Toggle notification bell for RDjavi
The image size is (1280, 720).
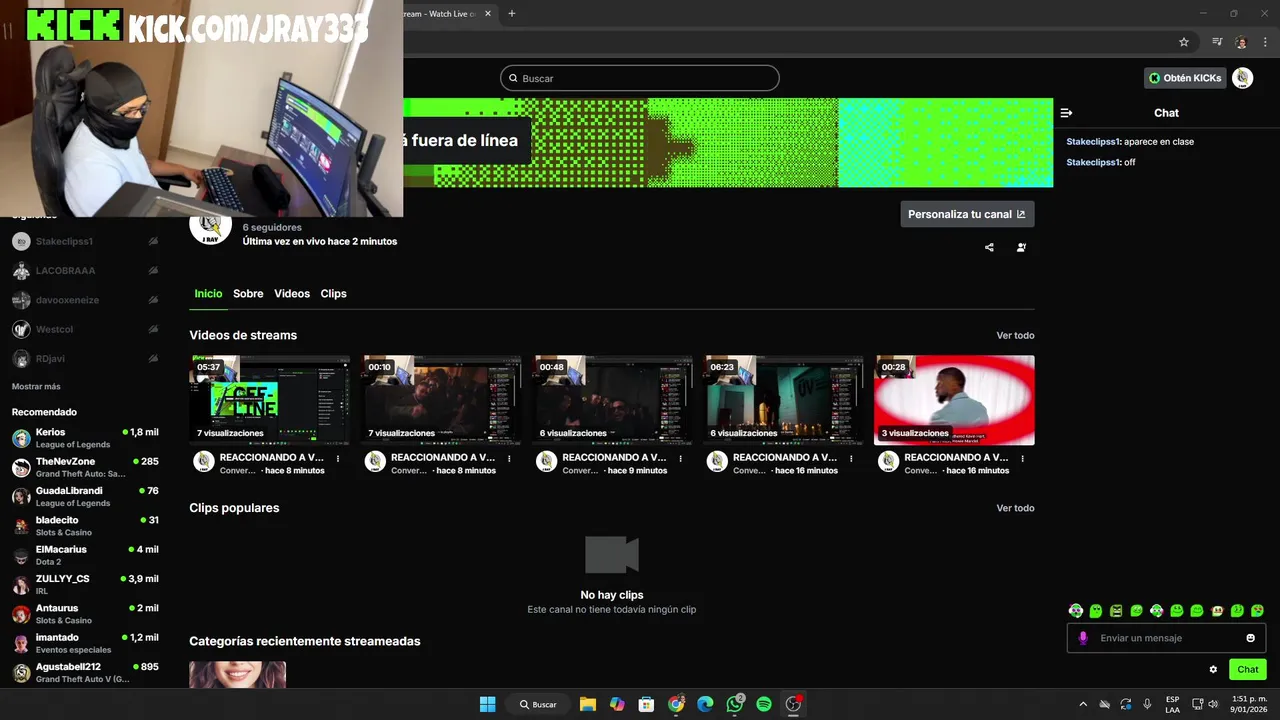tap(153, 358)
